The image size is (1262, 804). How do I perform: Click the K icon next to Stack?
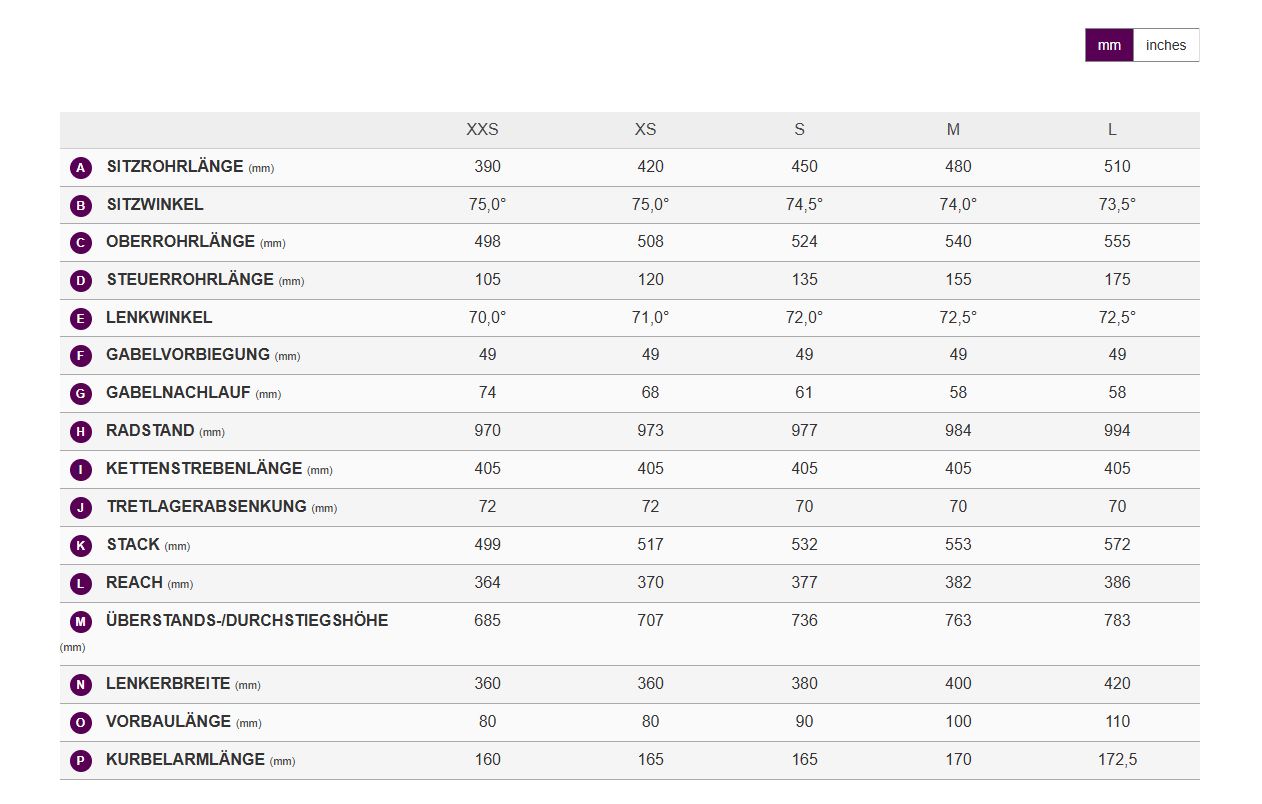pos(81,546)
